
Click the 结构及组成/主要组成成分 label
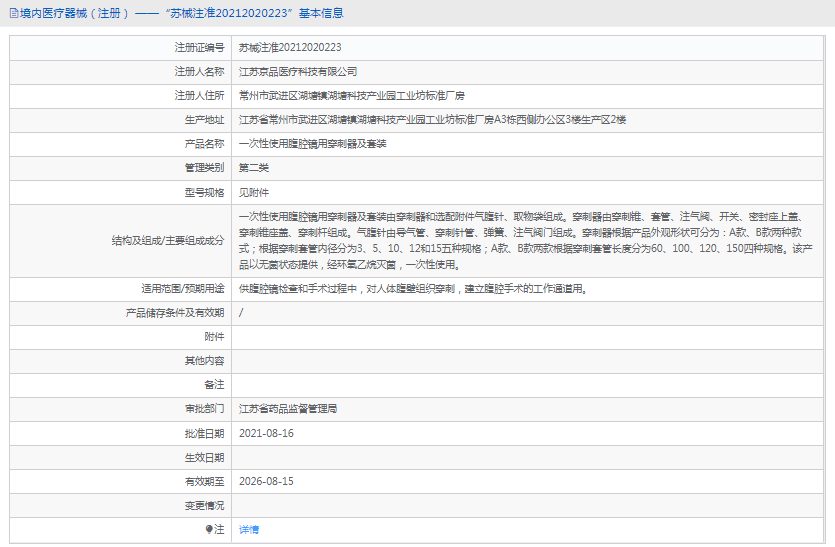coord(168,241)
